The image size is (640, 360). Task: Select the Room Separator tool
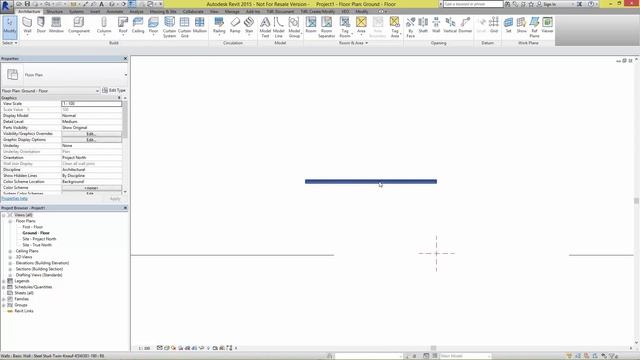coord(327,27)
